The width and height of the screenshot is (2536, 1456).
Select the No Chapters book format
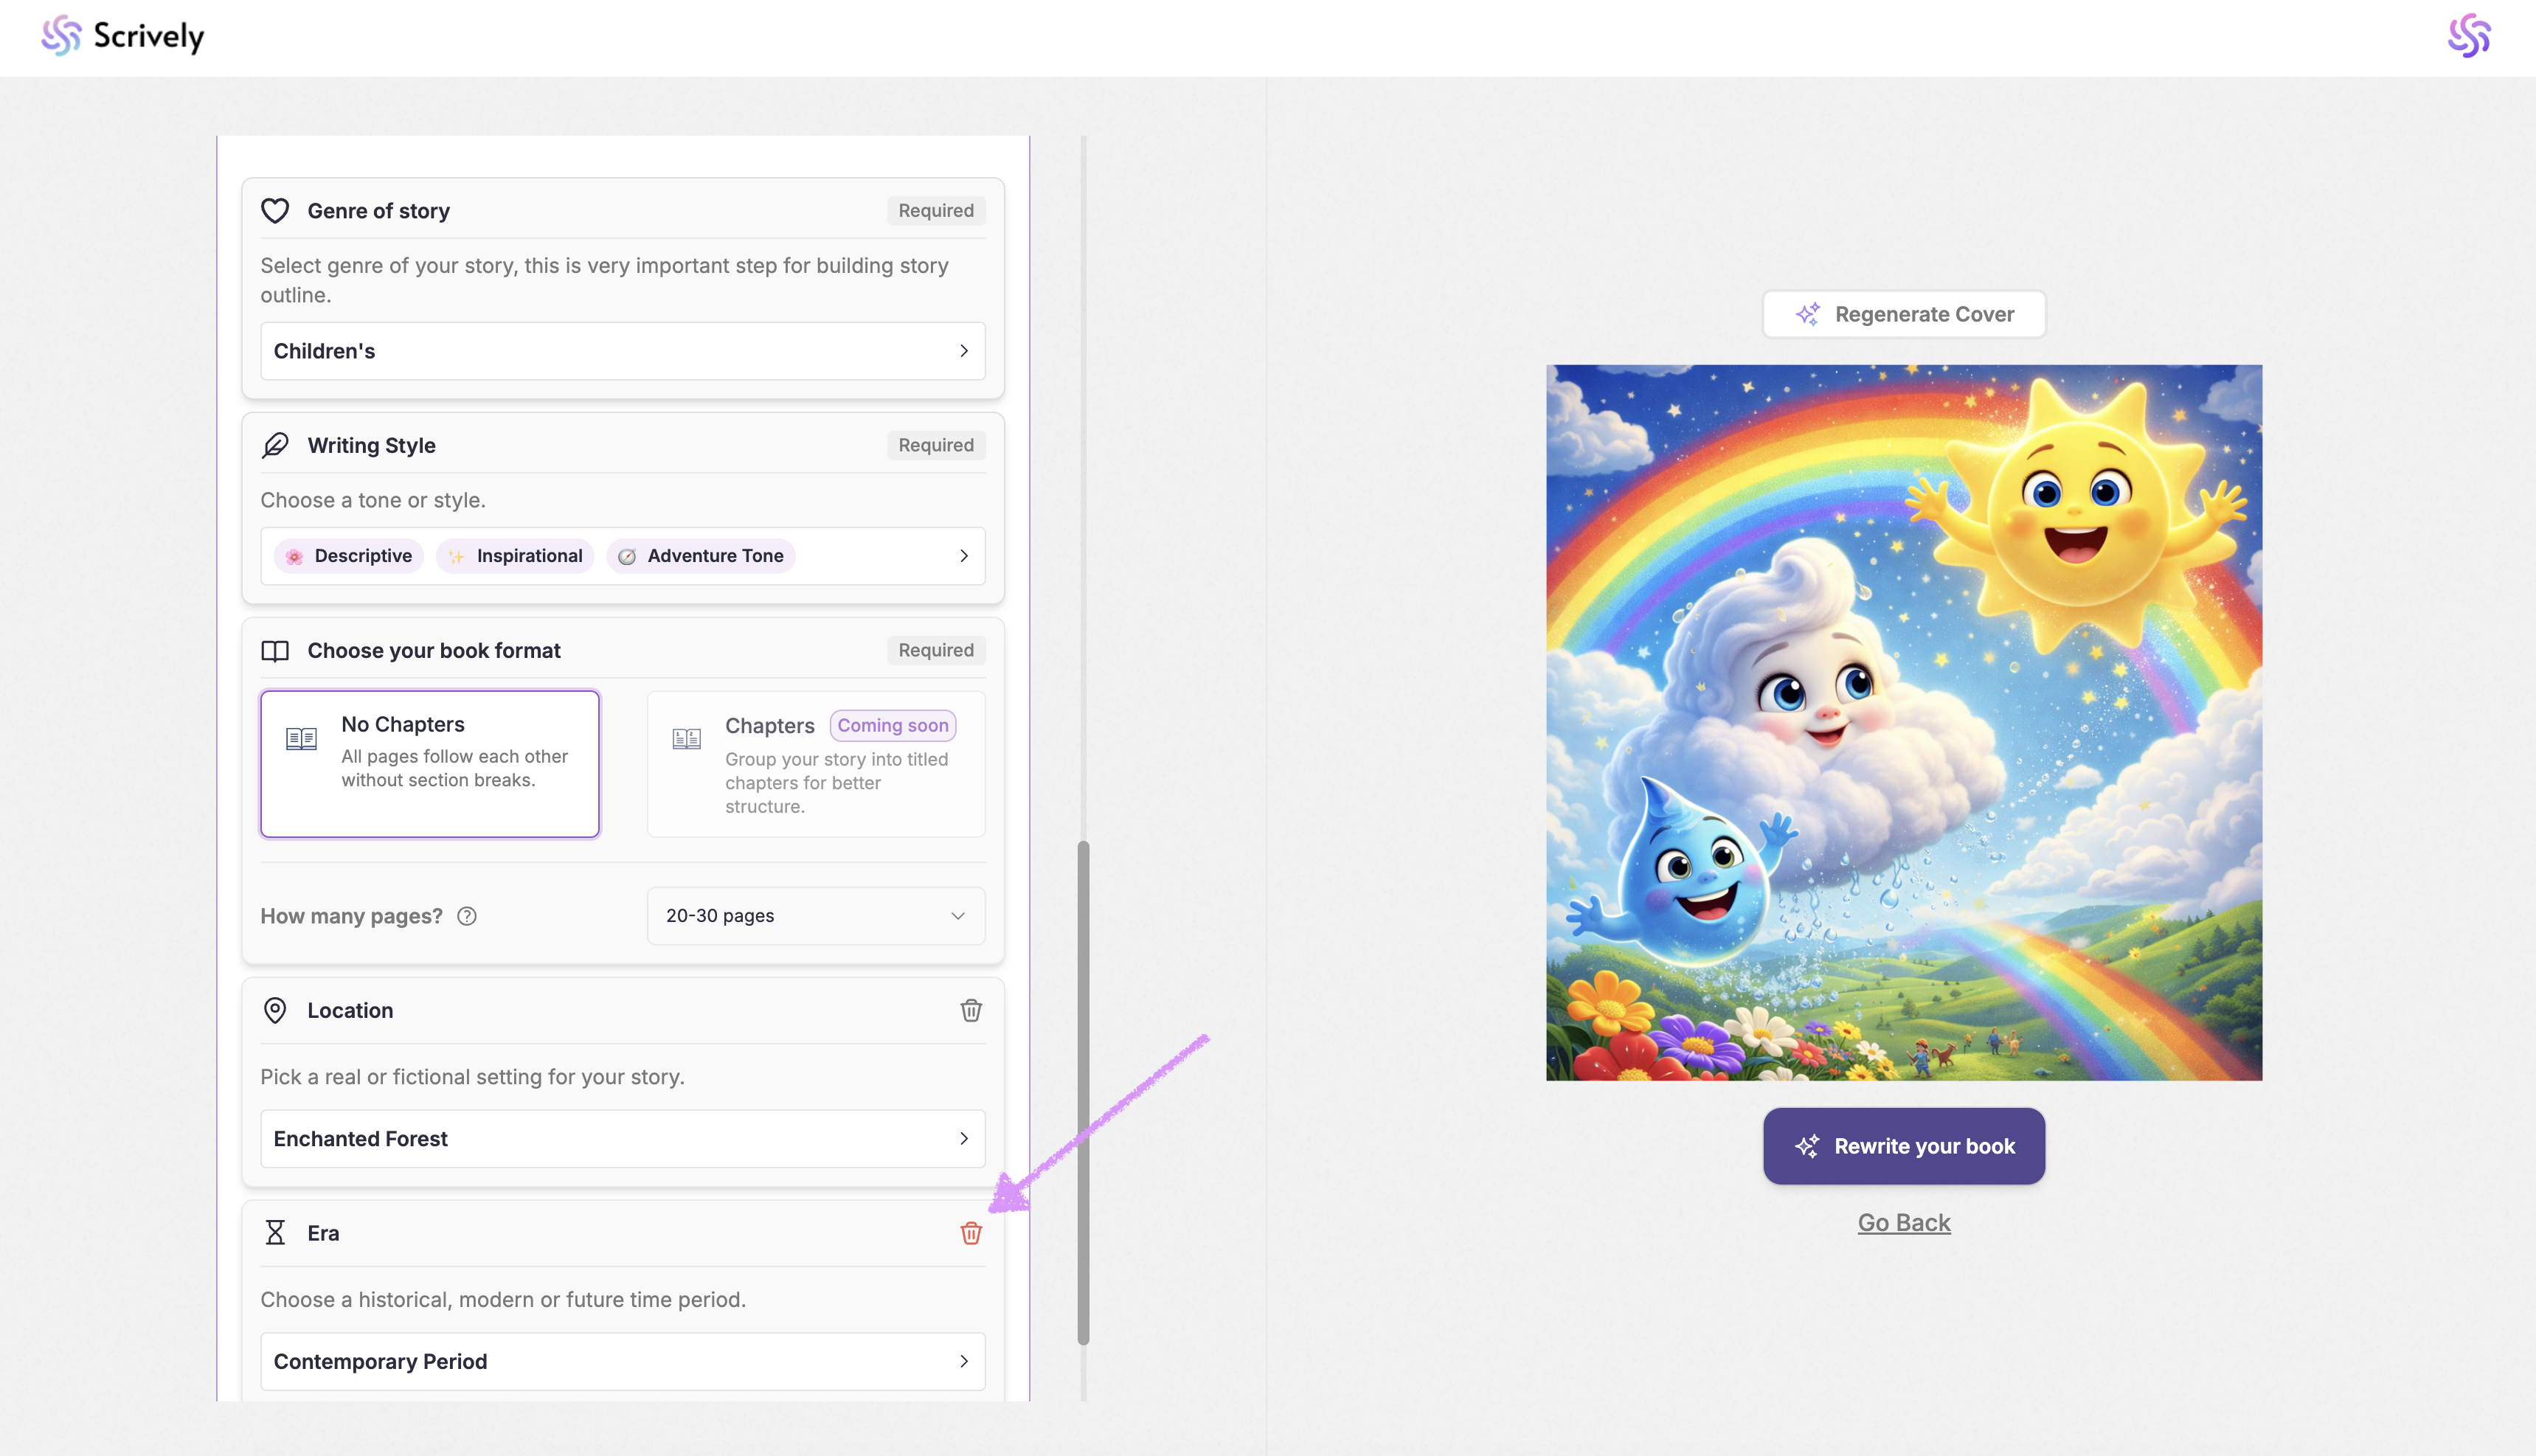point(430,763)
